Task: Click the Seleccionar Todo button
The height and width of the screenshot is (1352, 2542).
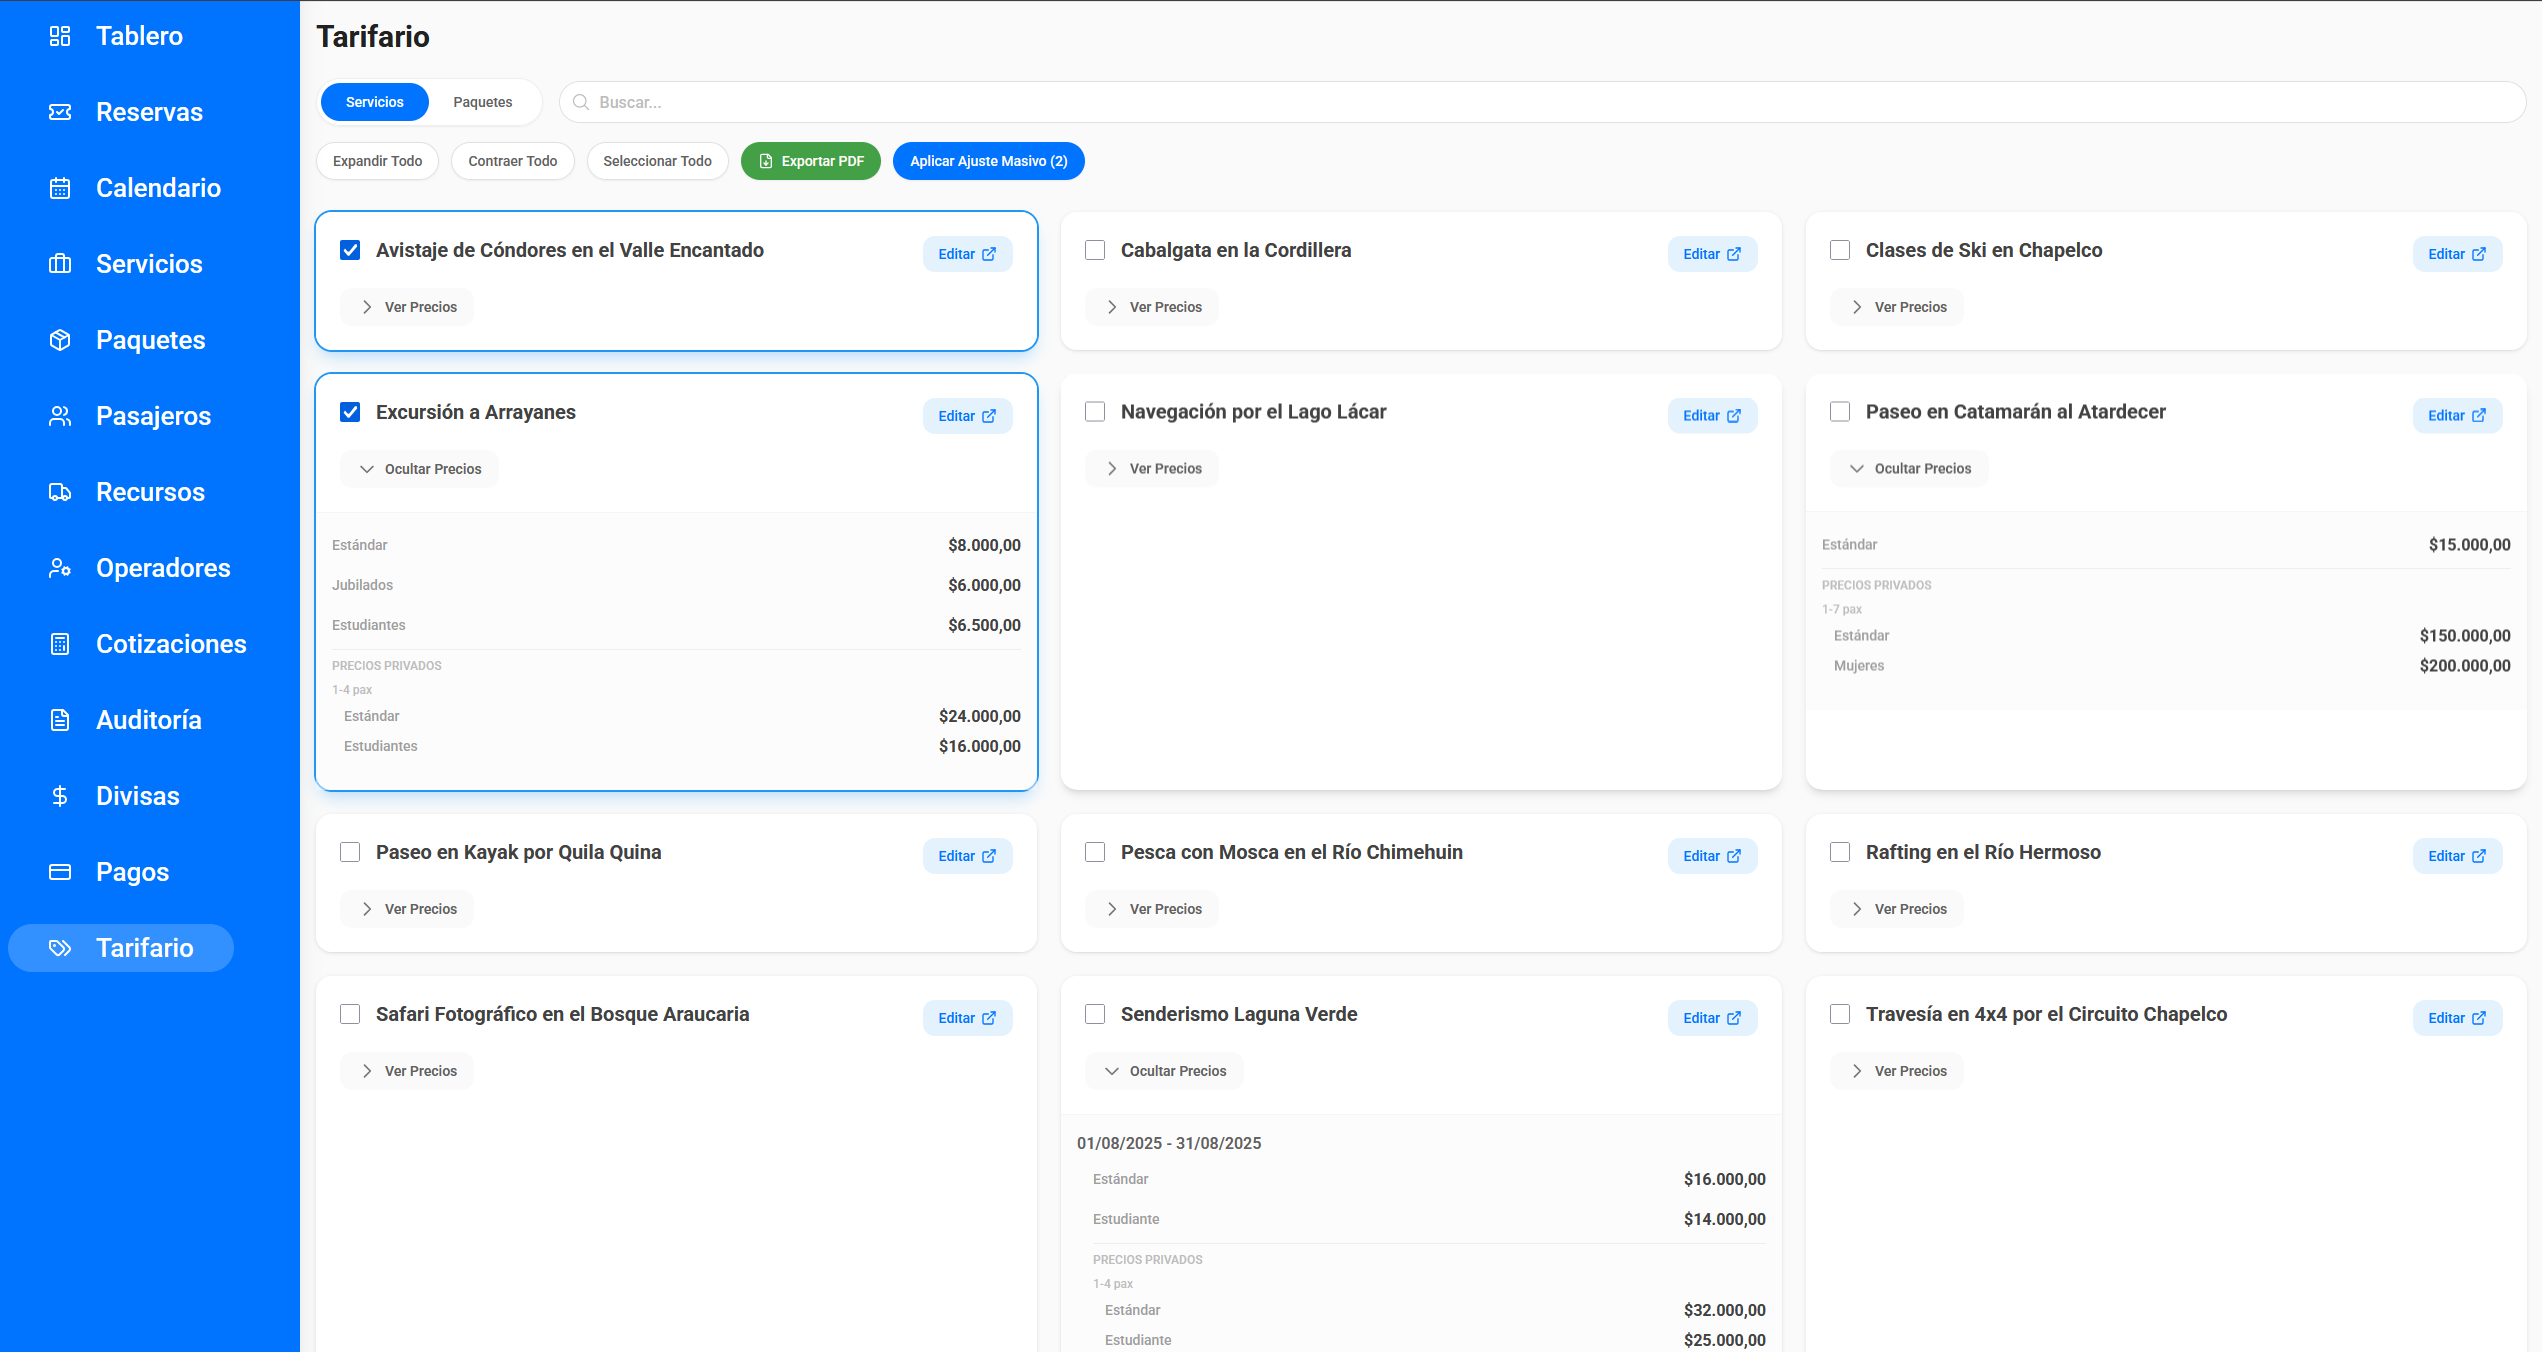Action: (x=658, y=161)
